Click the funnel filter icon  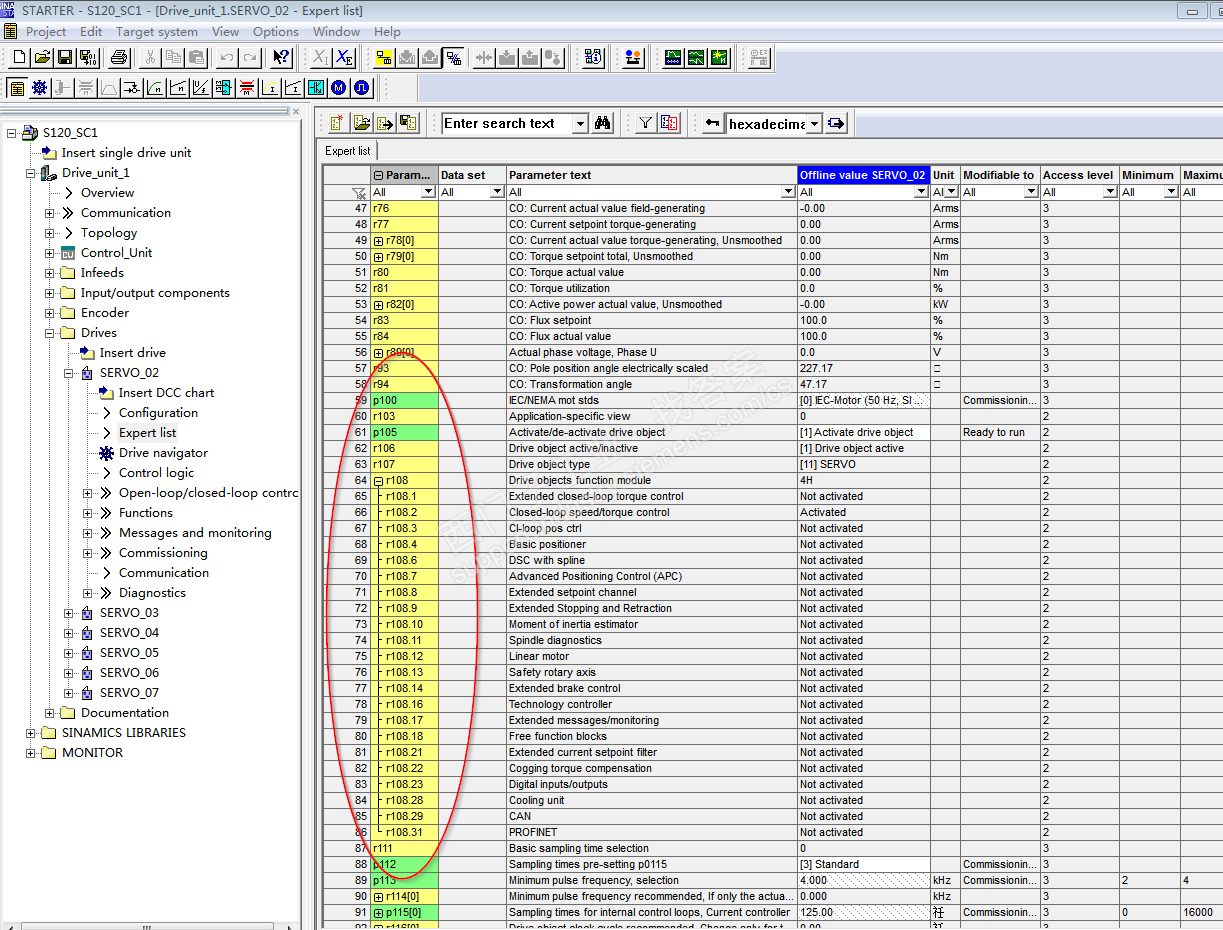(x=646, y=124)
